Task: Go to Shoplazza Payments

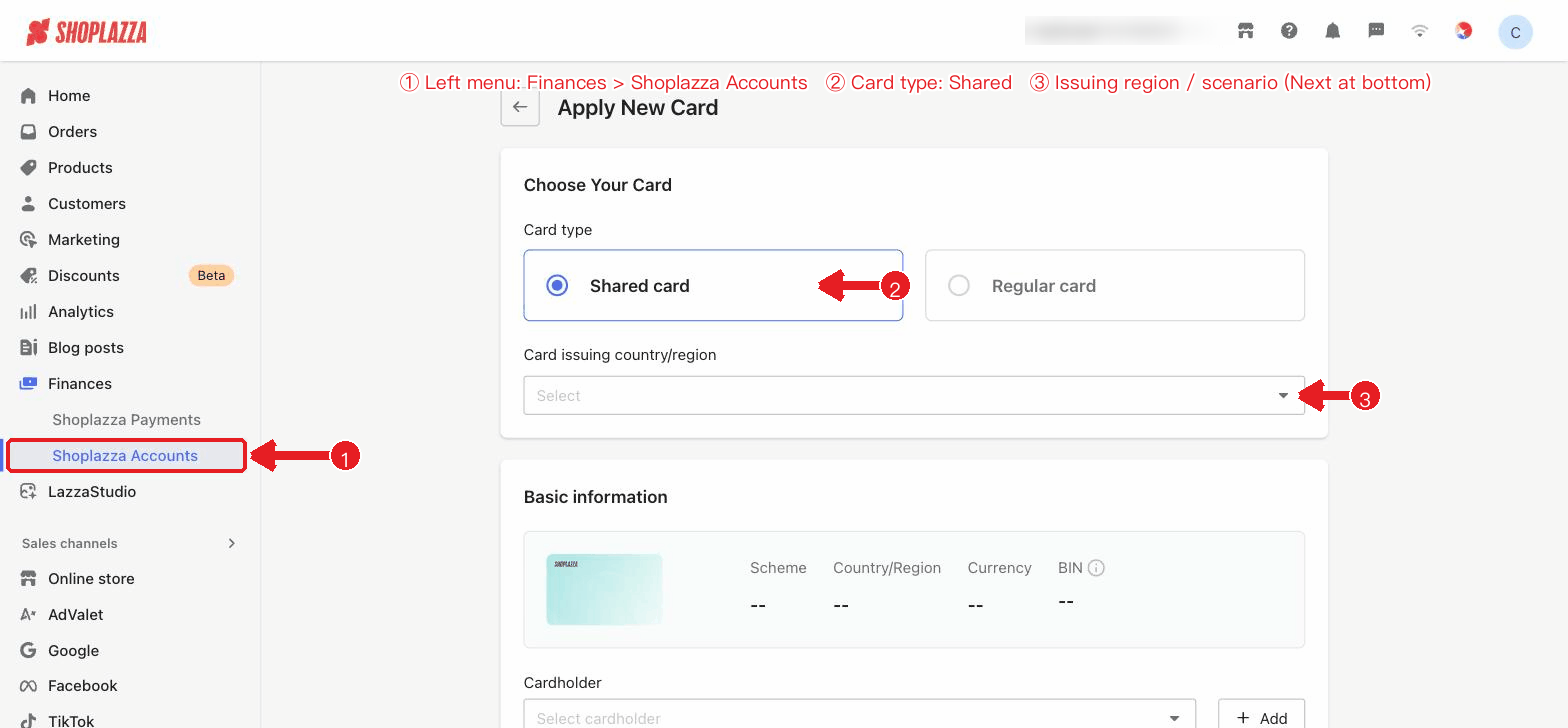Action: [x=127, y=420]
